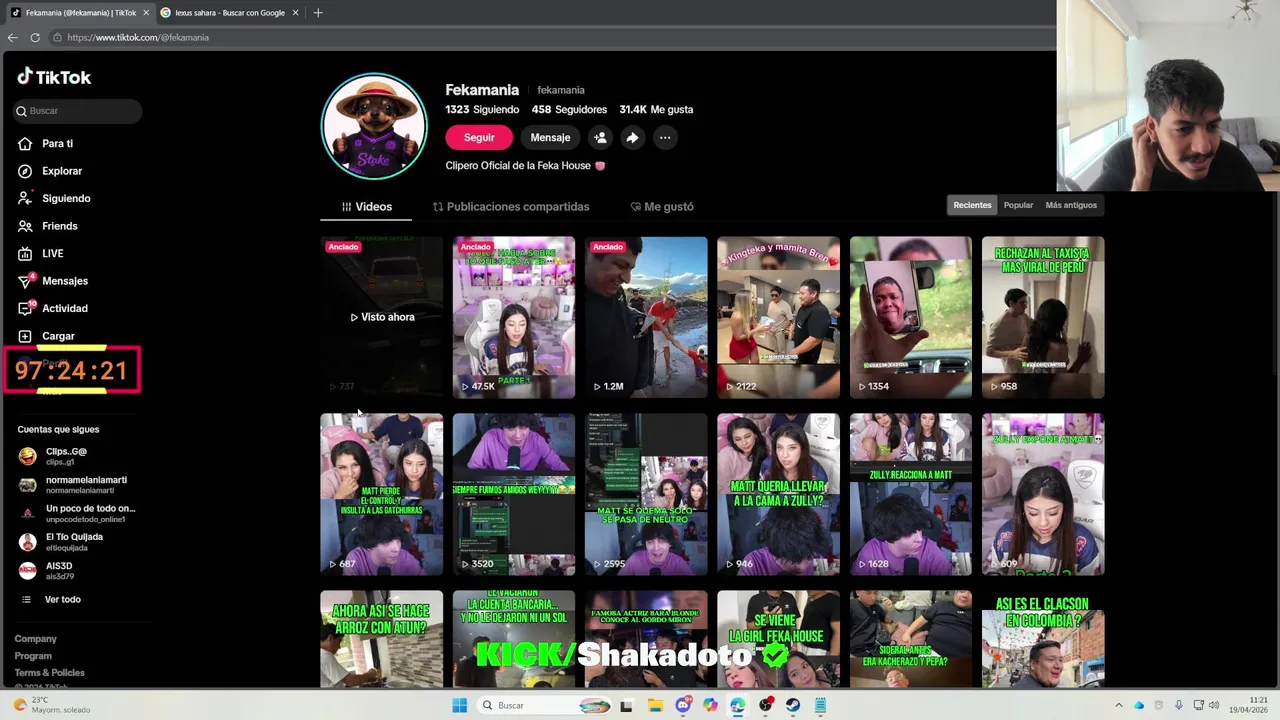Open the volume icon in system tray
This screenshot has height=720, width=1280.
pos(1214,705)
